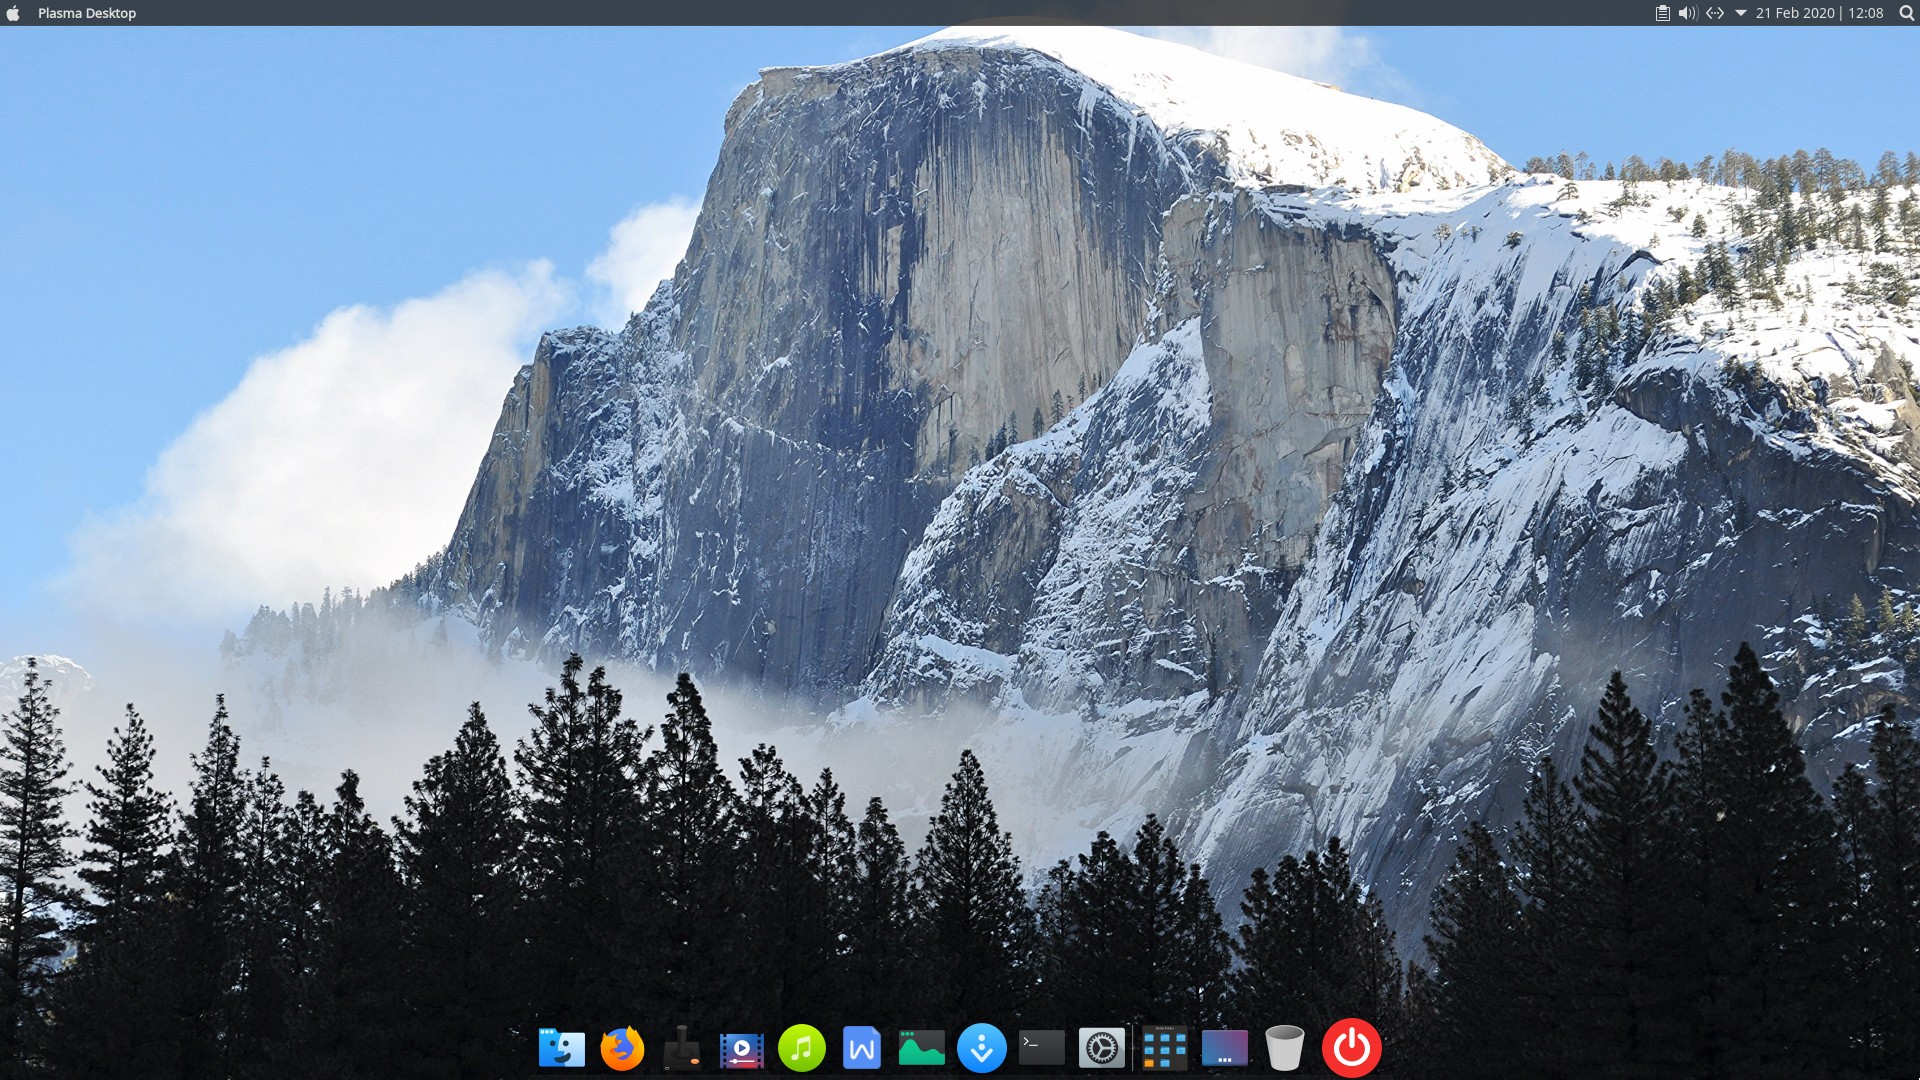Open System Settings gear icon
Image resolution: width=1920 pixels, height=1080 pixels.
tap(1101, 1048)
